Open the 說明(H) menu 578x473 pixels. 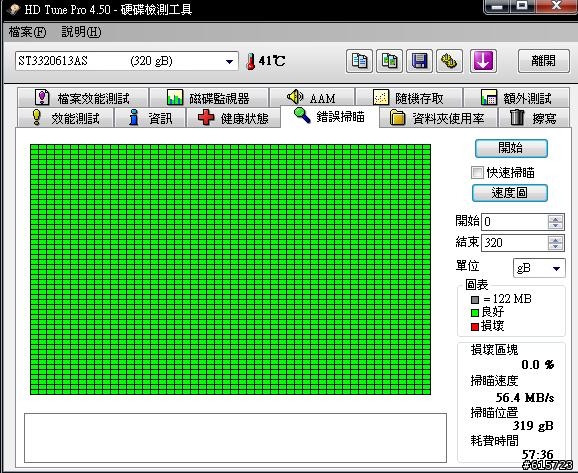point(81,32)
